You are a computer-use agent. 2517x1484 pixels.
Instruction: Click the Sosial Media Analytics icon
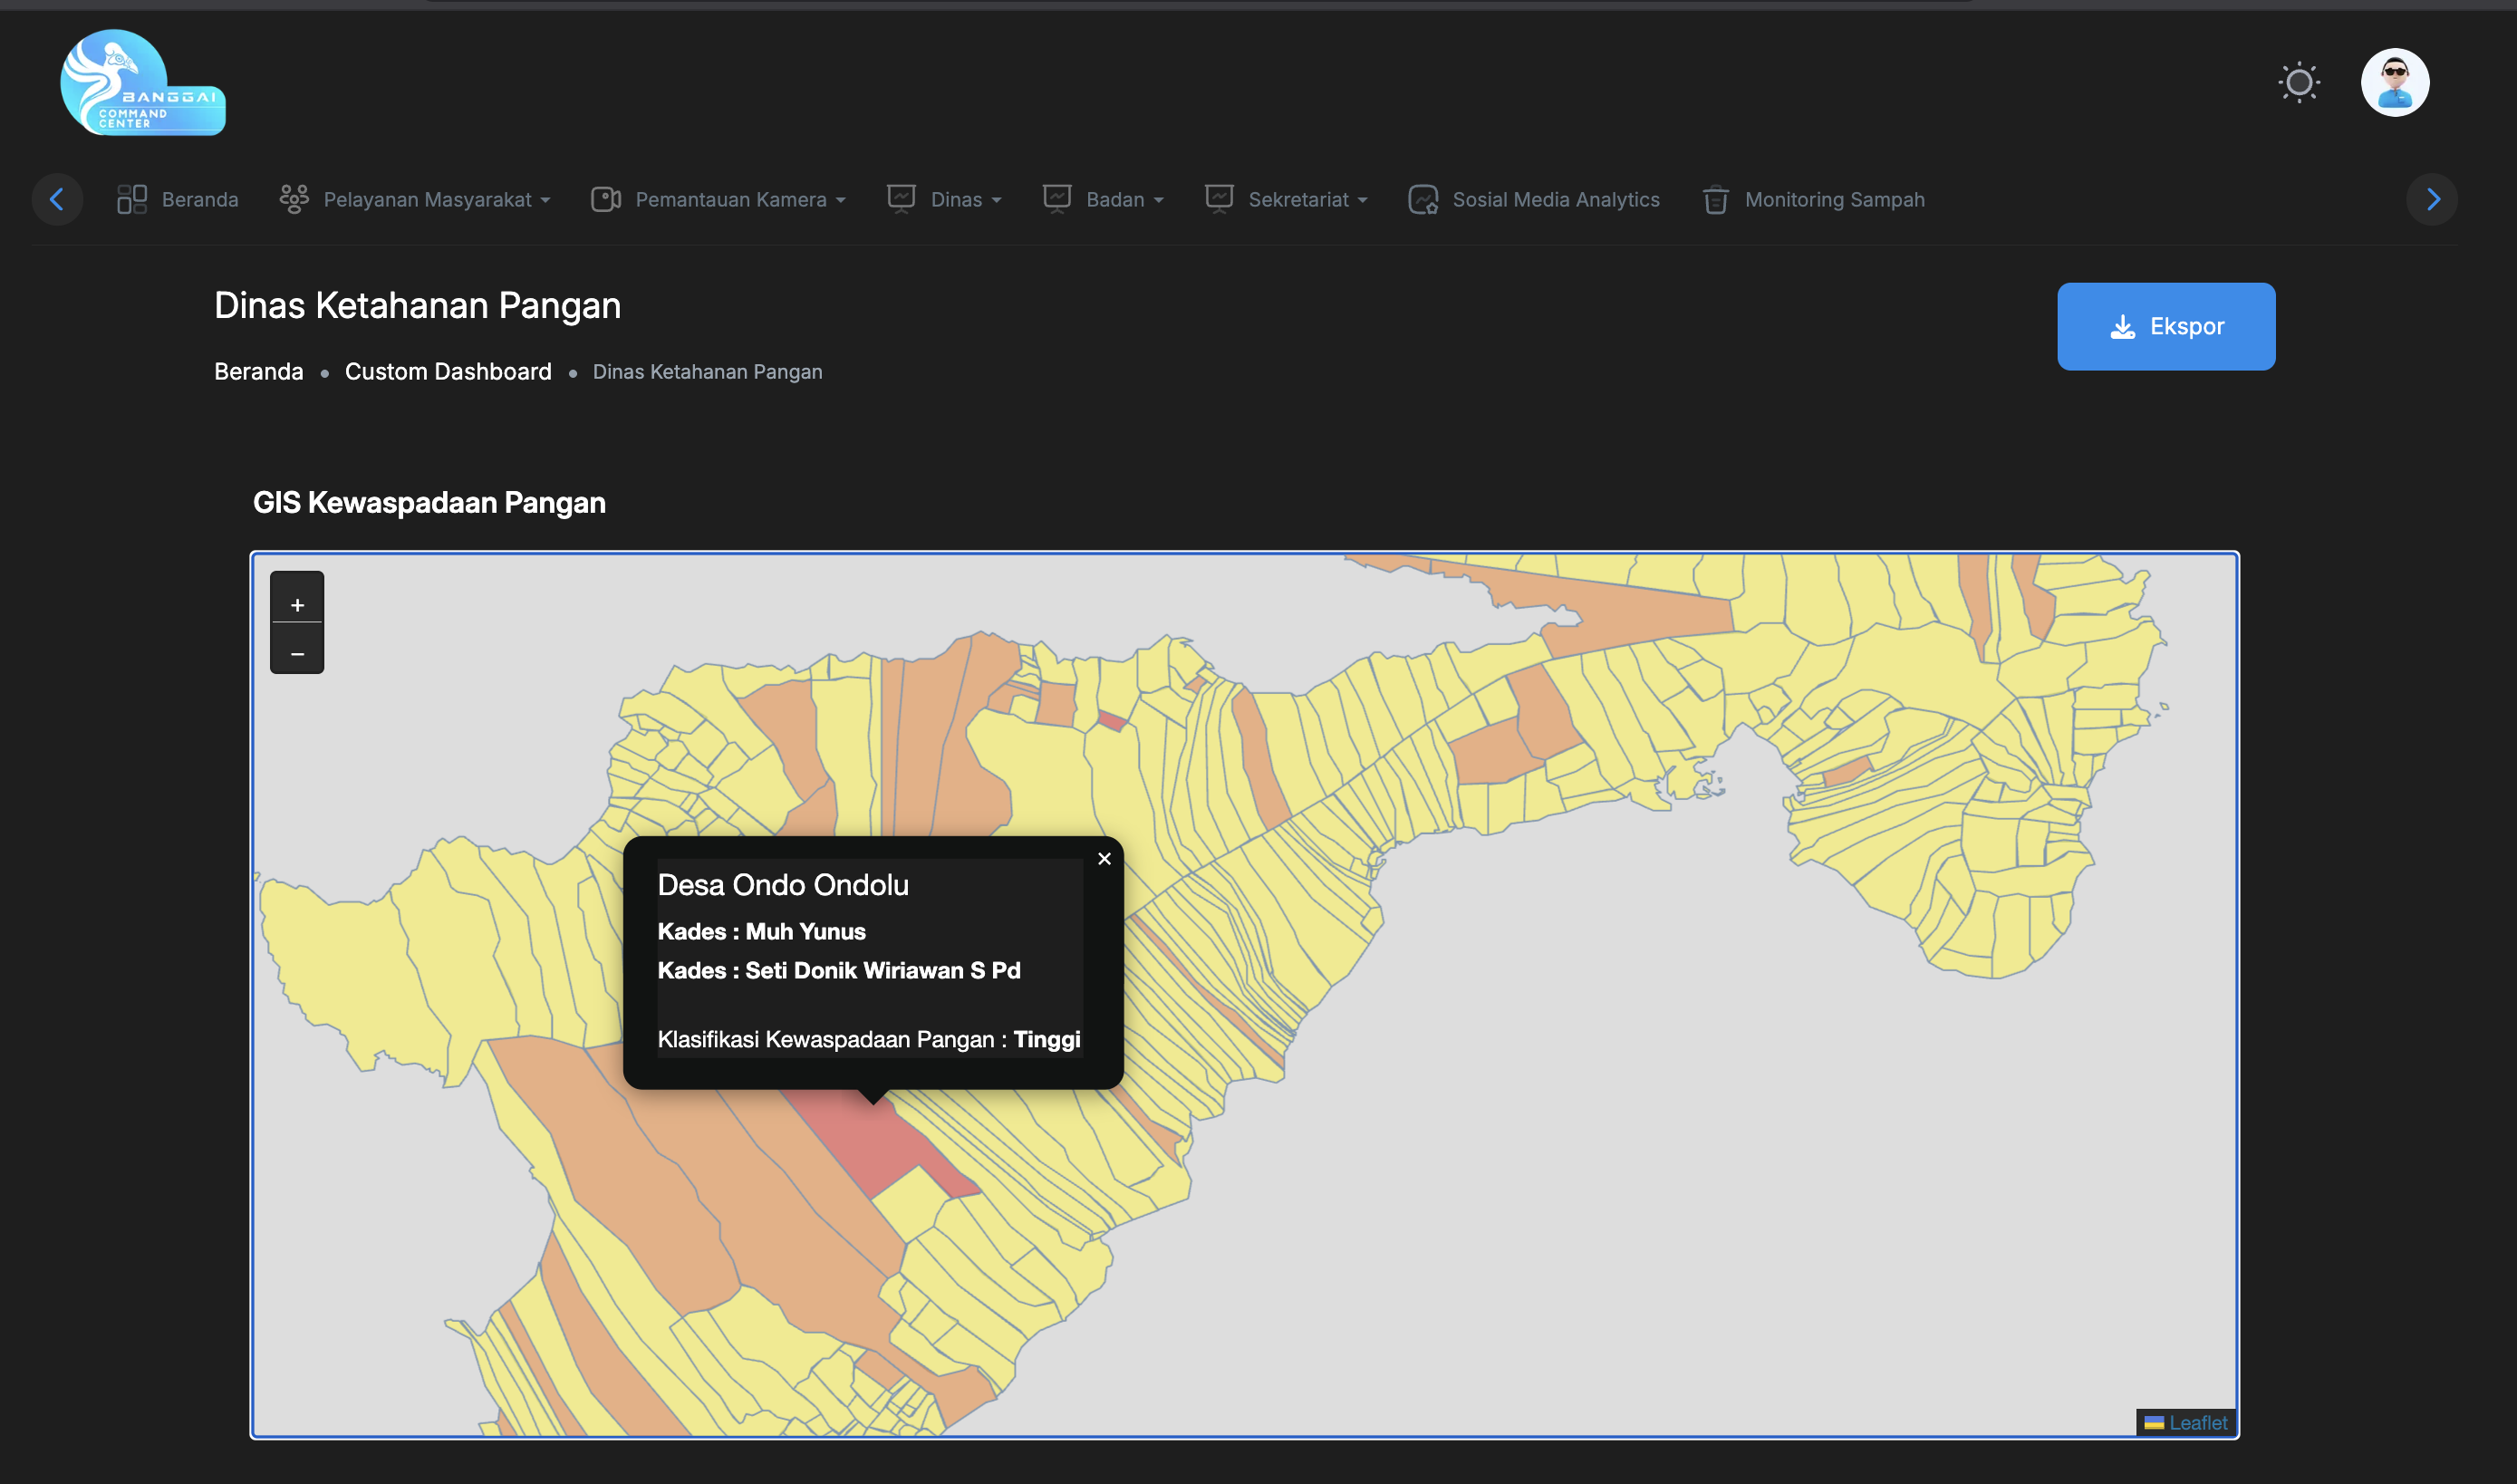1423,199
